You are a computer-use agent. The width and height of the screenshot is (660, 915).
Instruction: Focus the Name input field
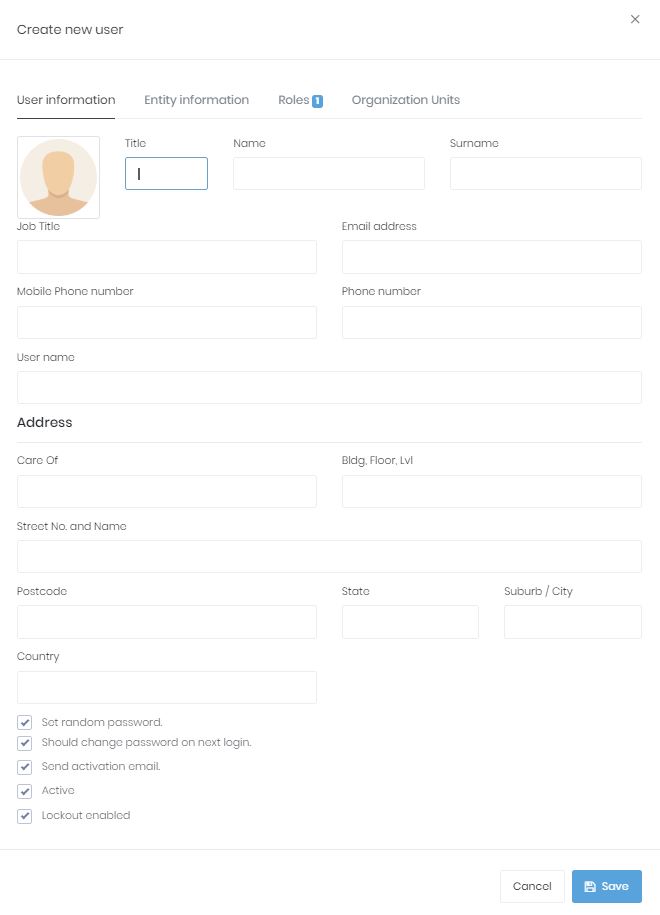[328, 174]
